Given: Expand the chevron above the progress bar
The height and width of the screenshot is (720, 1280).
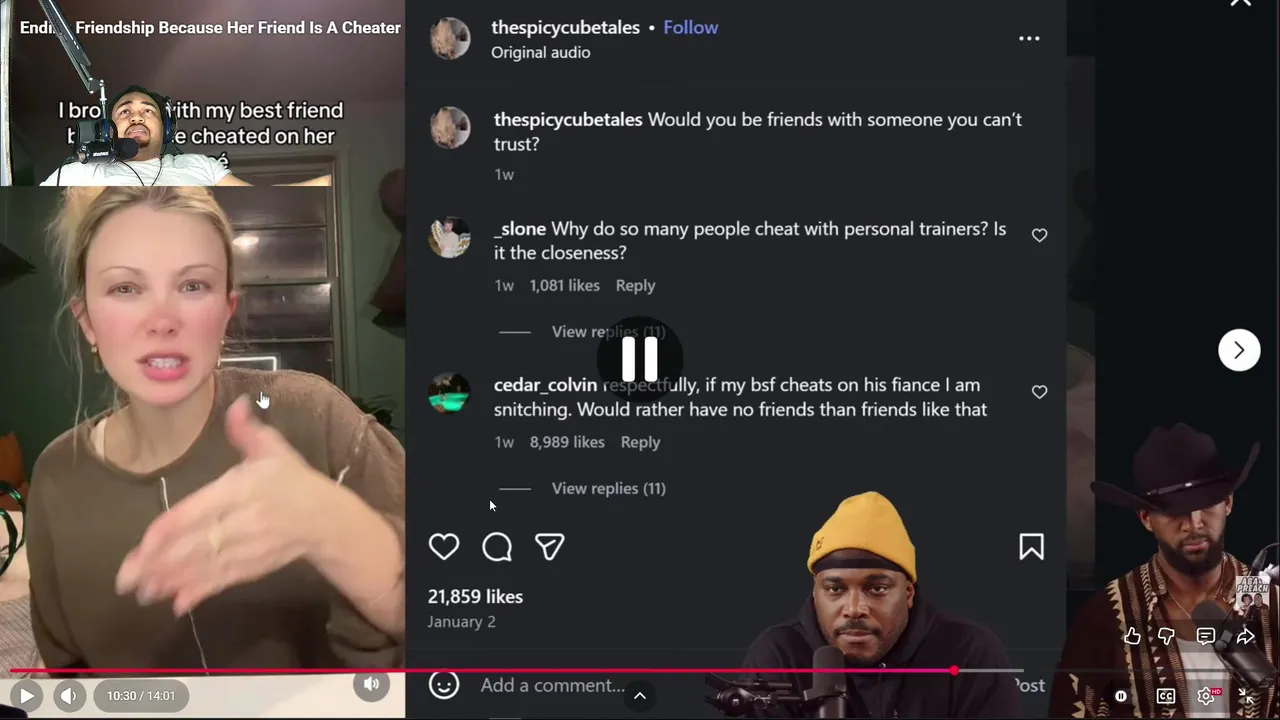Looking at the screenshot, I should pos(640,695).
